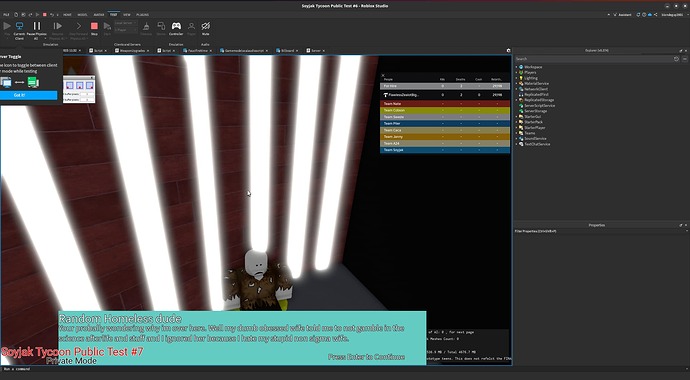690x380 pixels.
Task: Open the Controller emulation icon
Action: [x=176, y=26]
